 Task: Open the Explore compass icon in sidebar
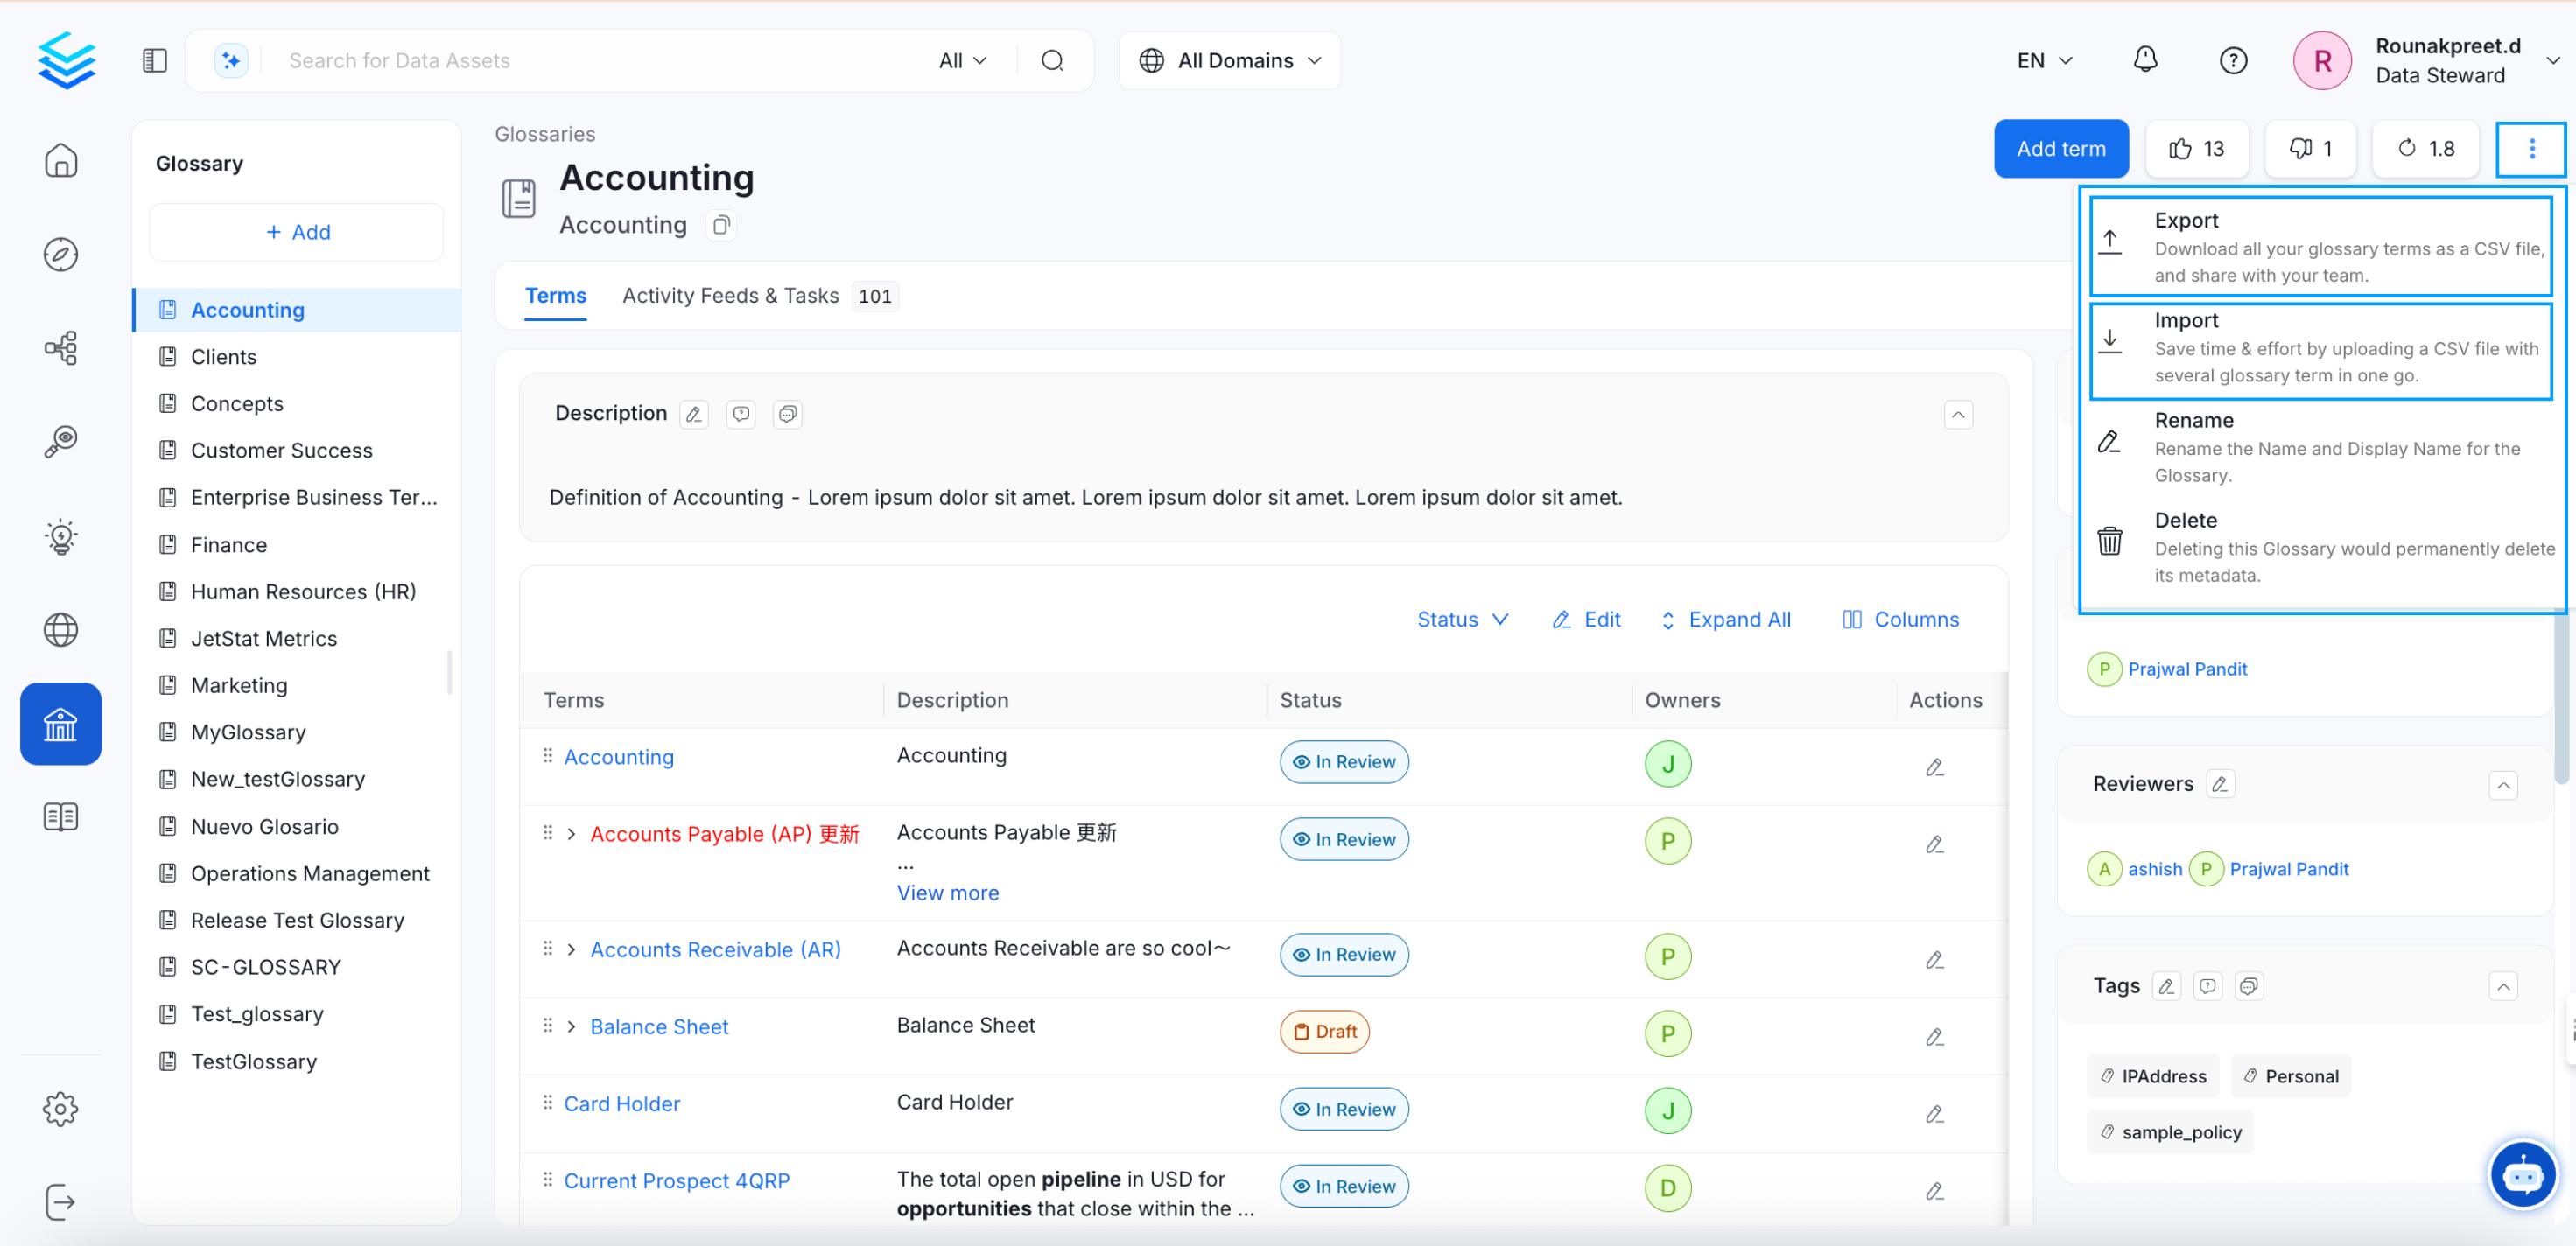pos(60,254)
